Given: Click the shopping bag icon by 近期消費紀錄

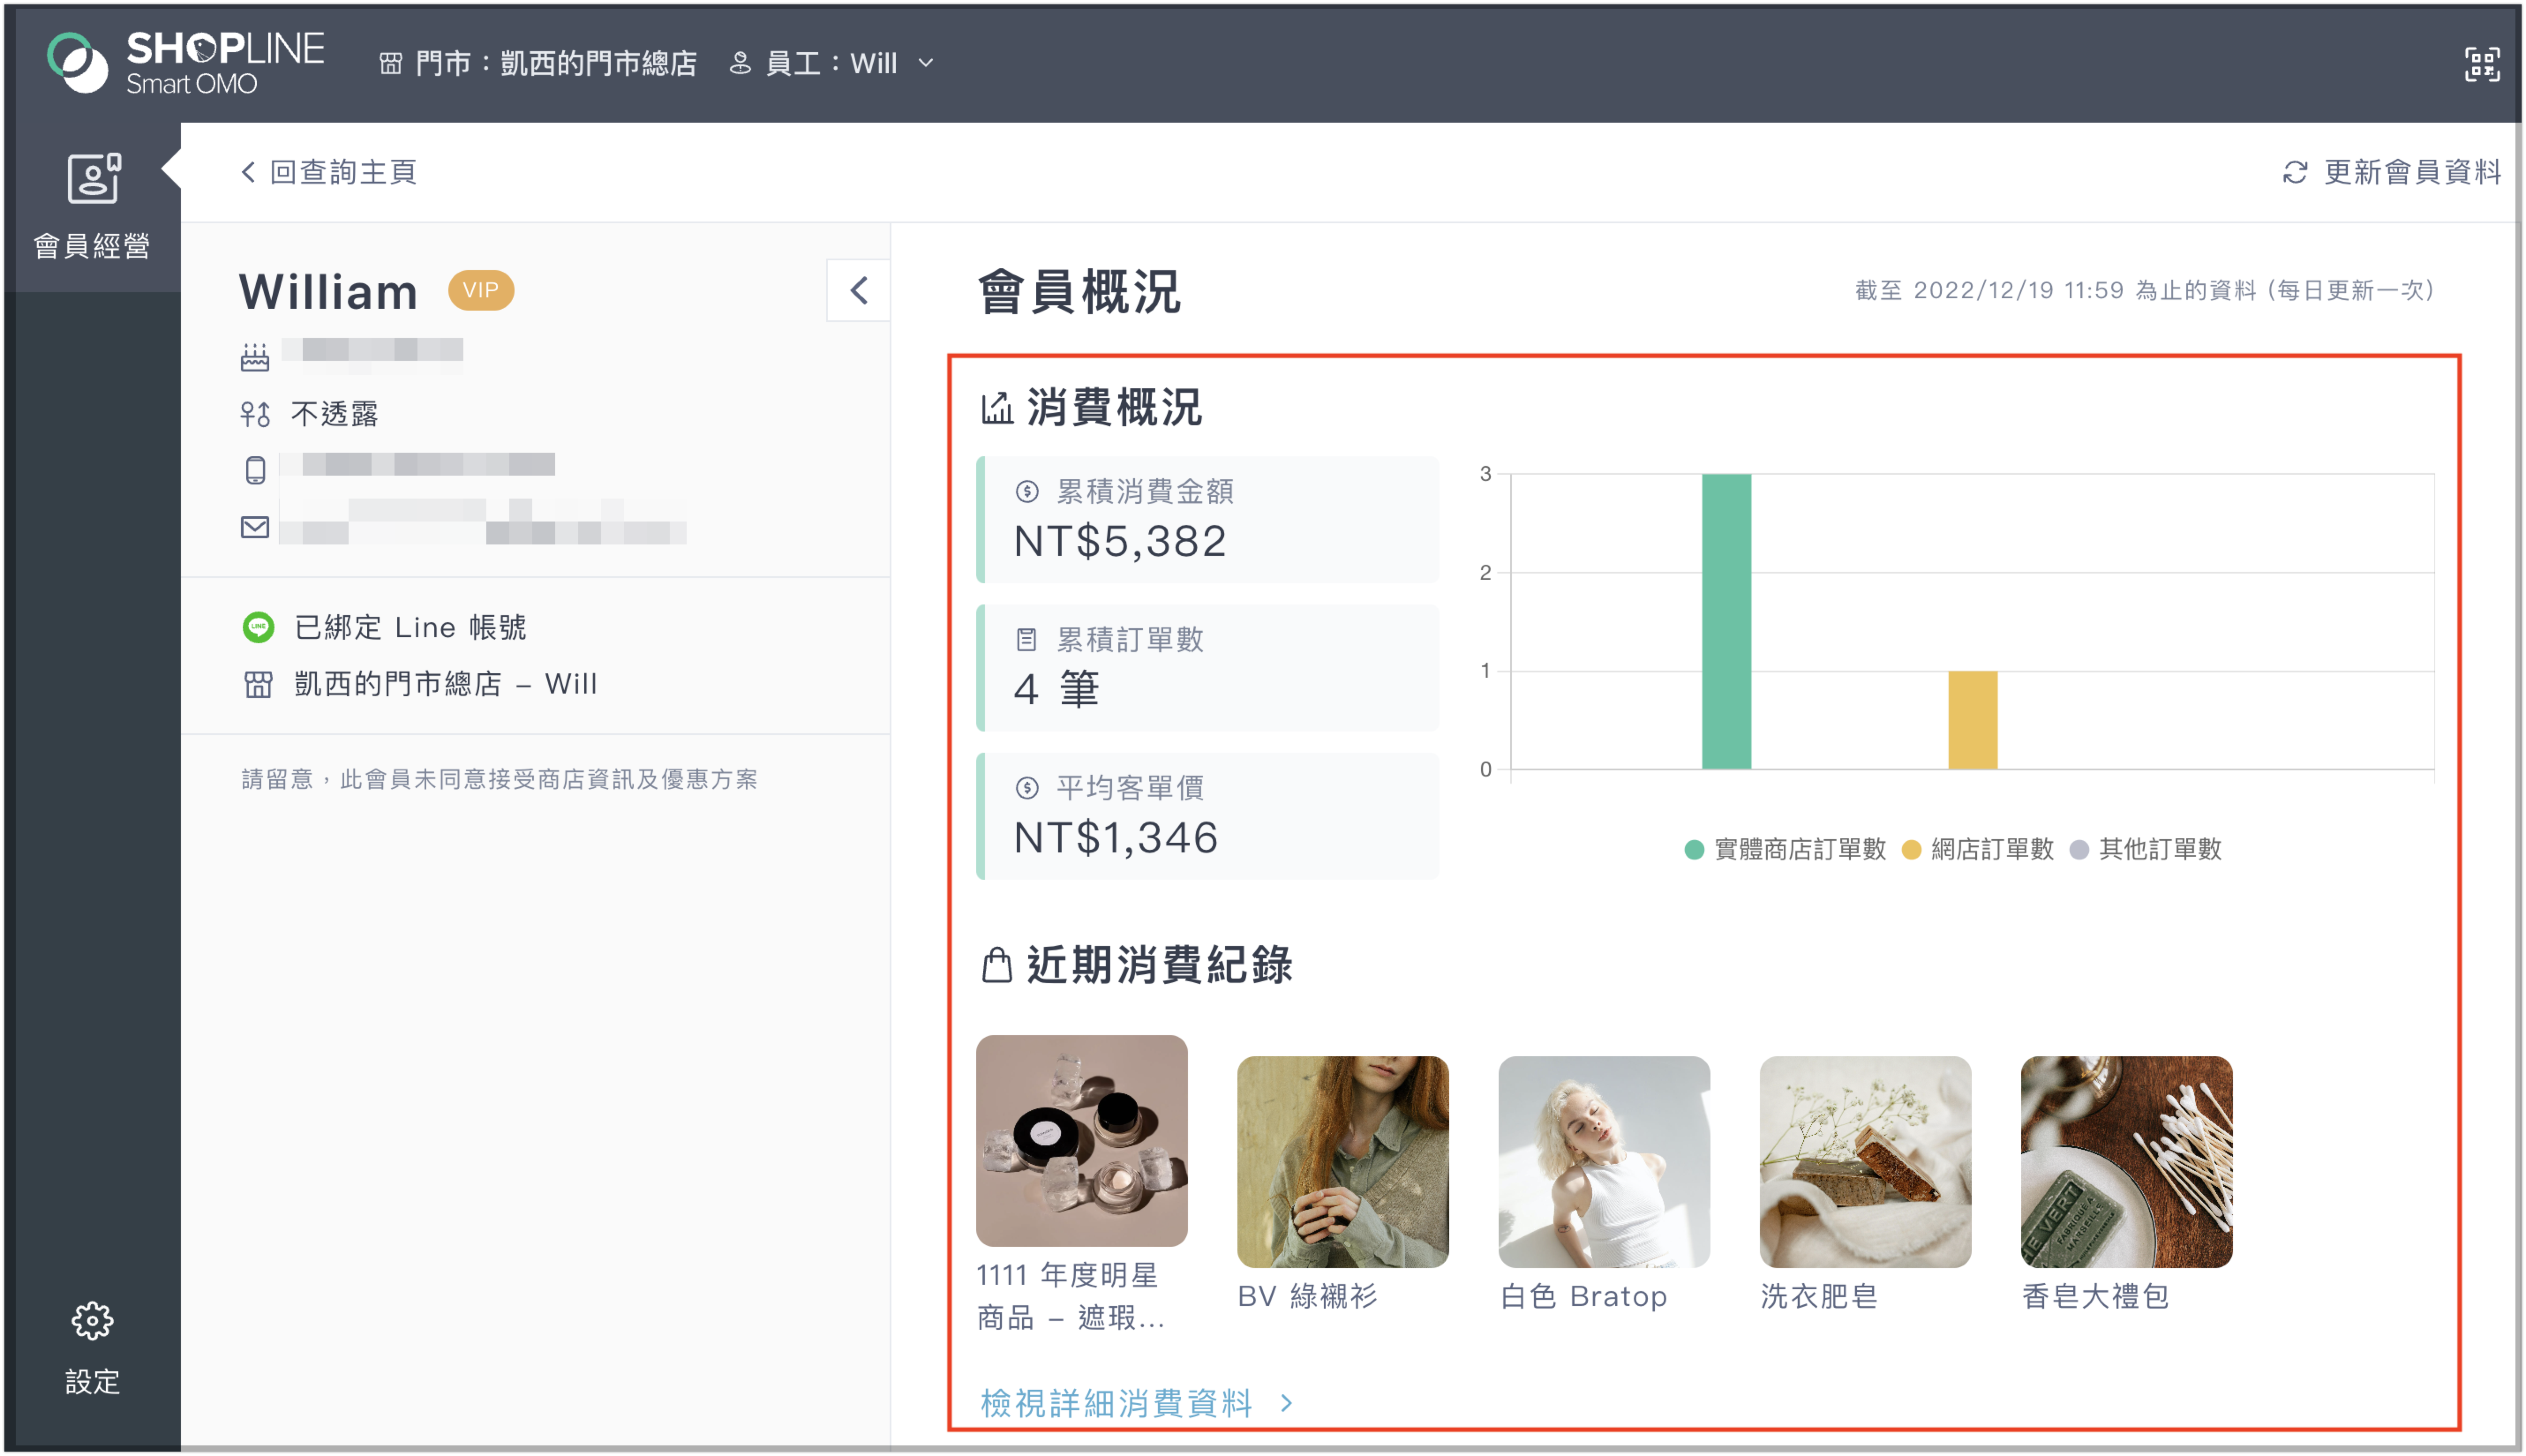Looking at the screenshot, I should coord(996,965).
